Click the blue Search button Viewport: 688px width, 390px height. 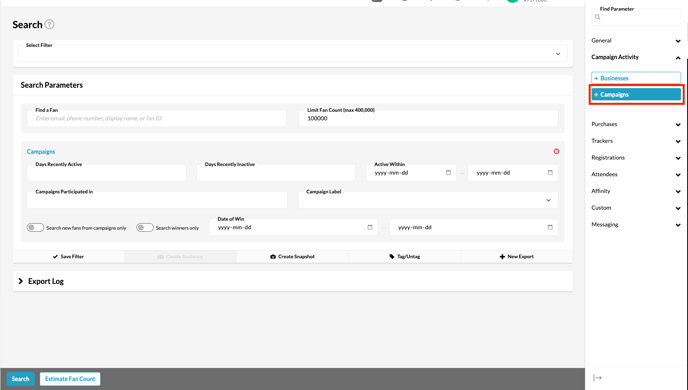click(x=20, y=379)
